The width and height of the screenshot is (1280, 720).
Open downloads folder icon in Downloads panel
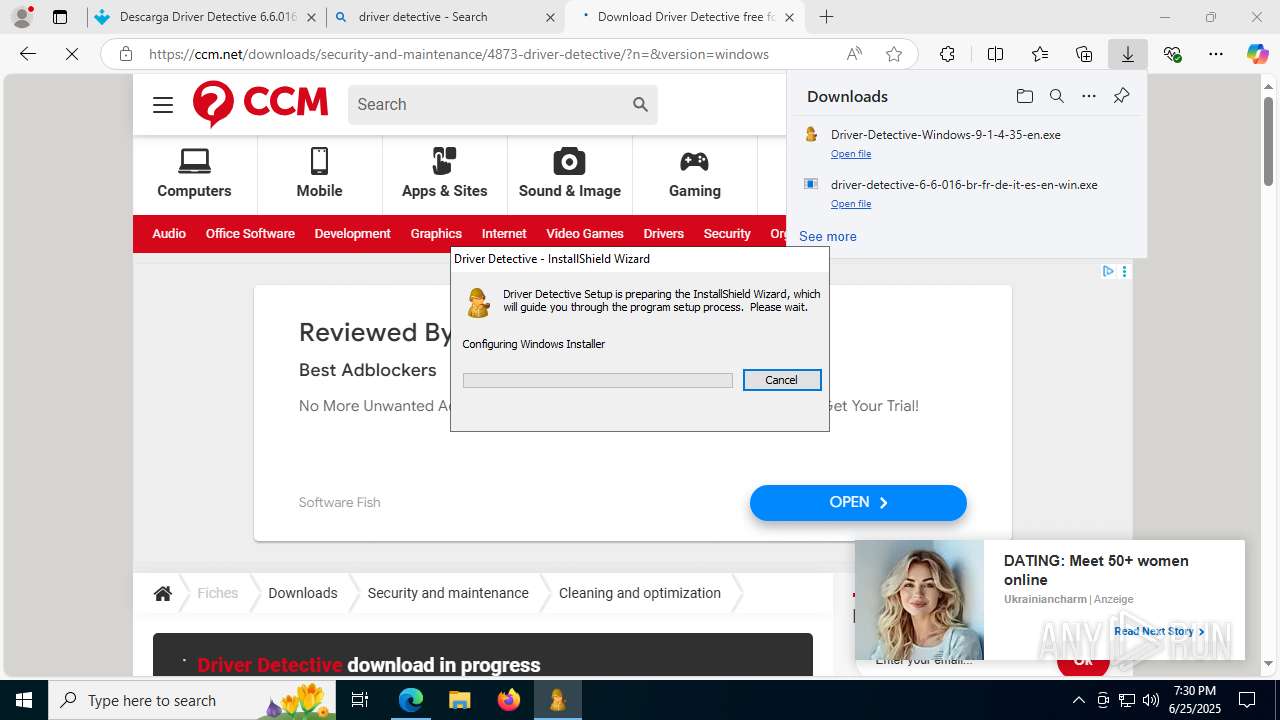coord(1024,96)
